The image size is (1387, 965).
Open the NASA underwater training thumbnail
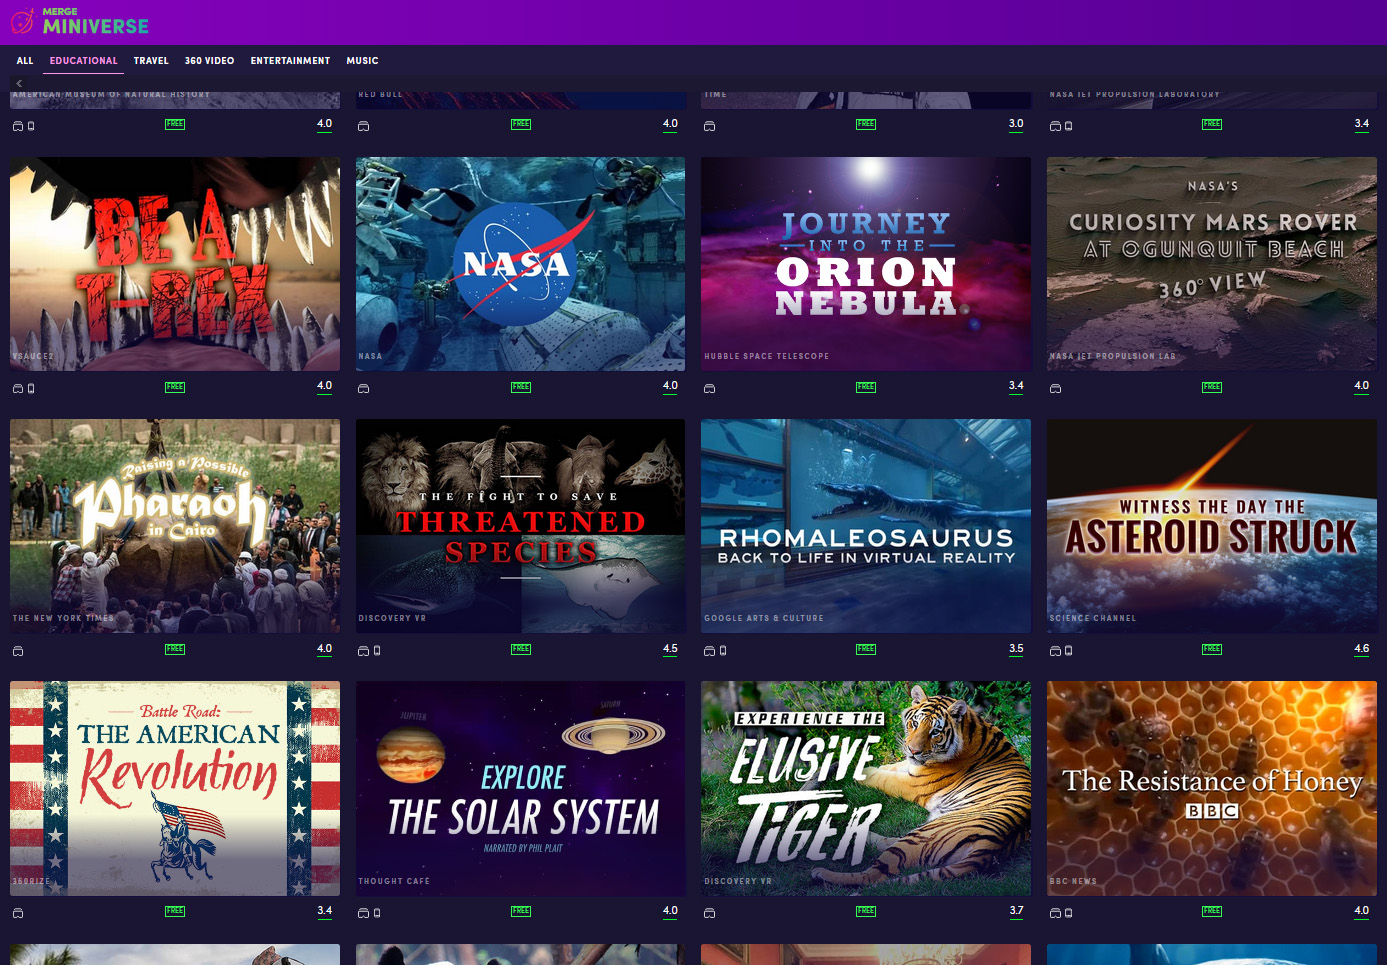520,264
